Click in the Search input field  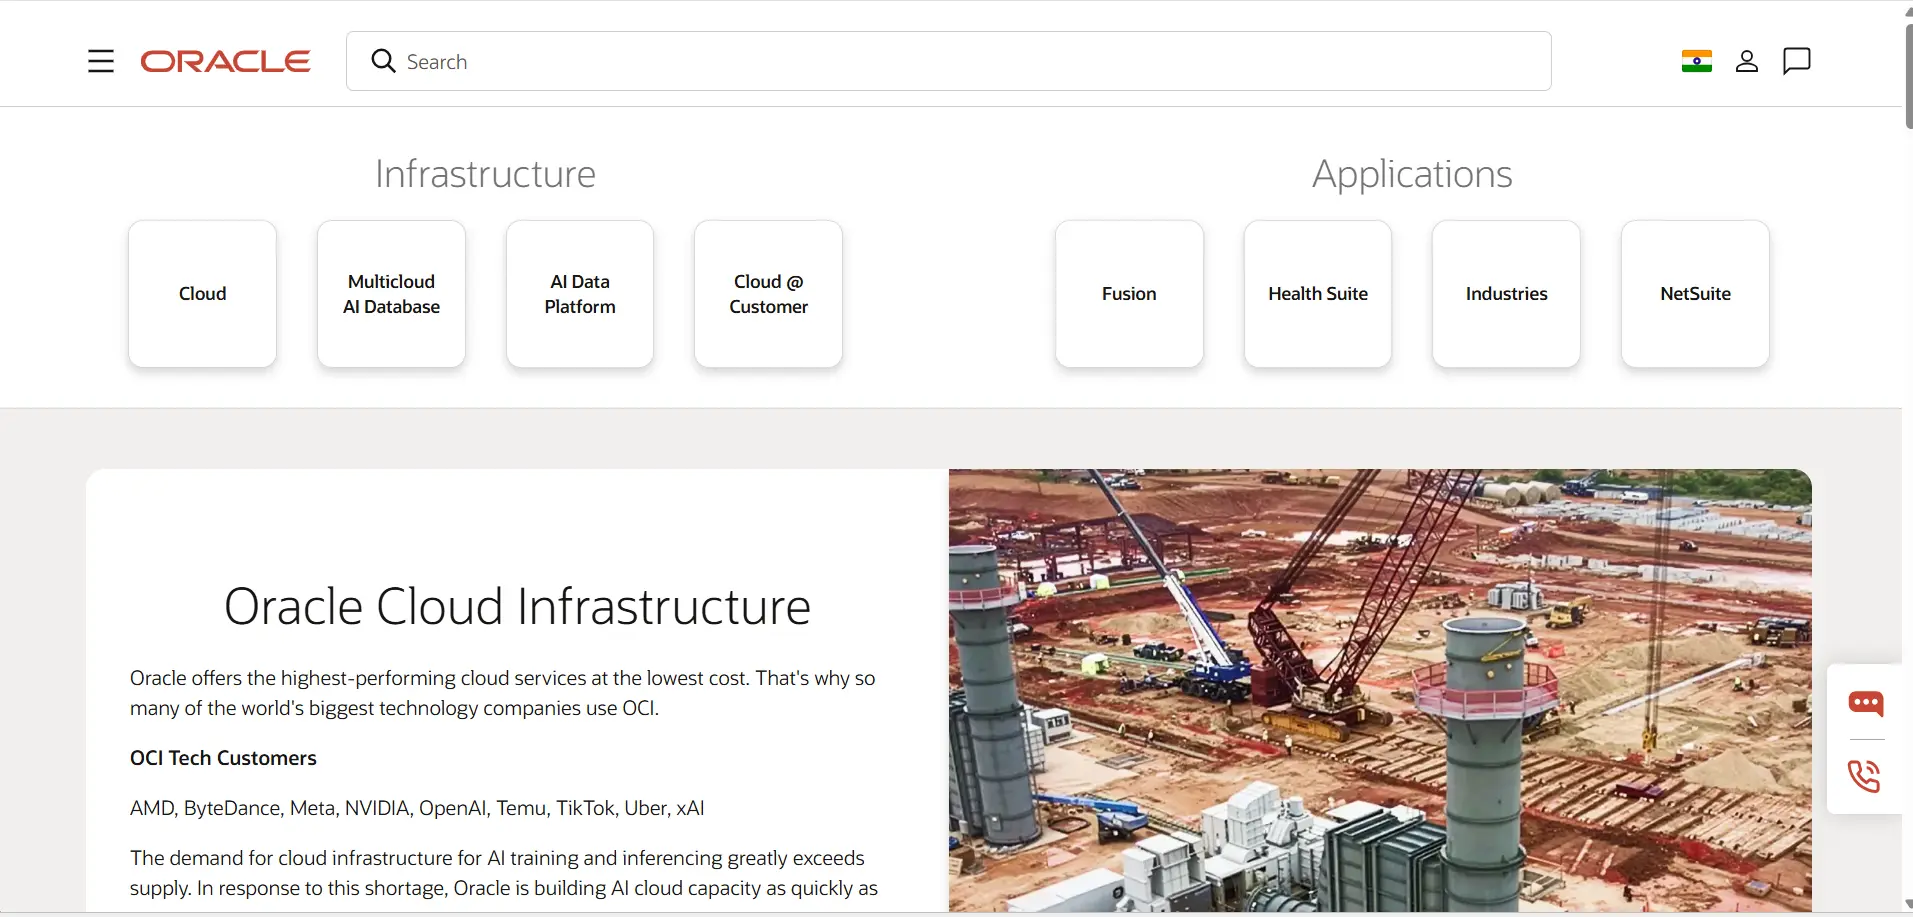[x=948, y=61]
